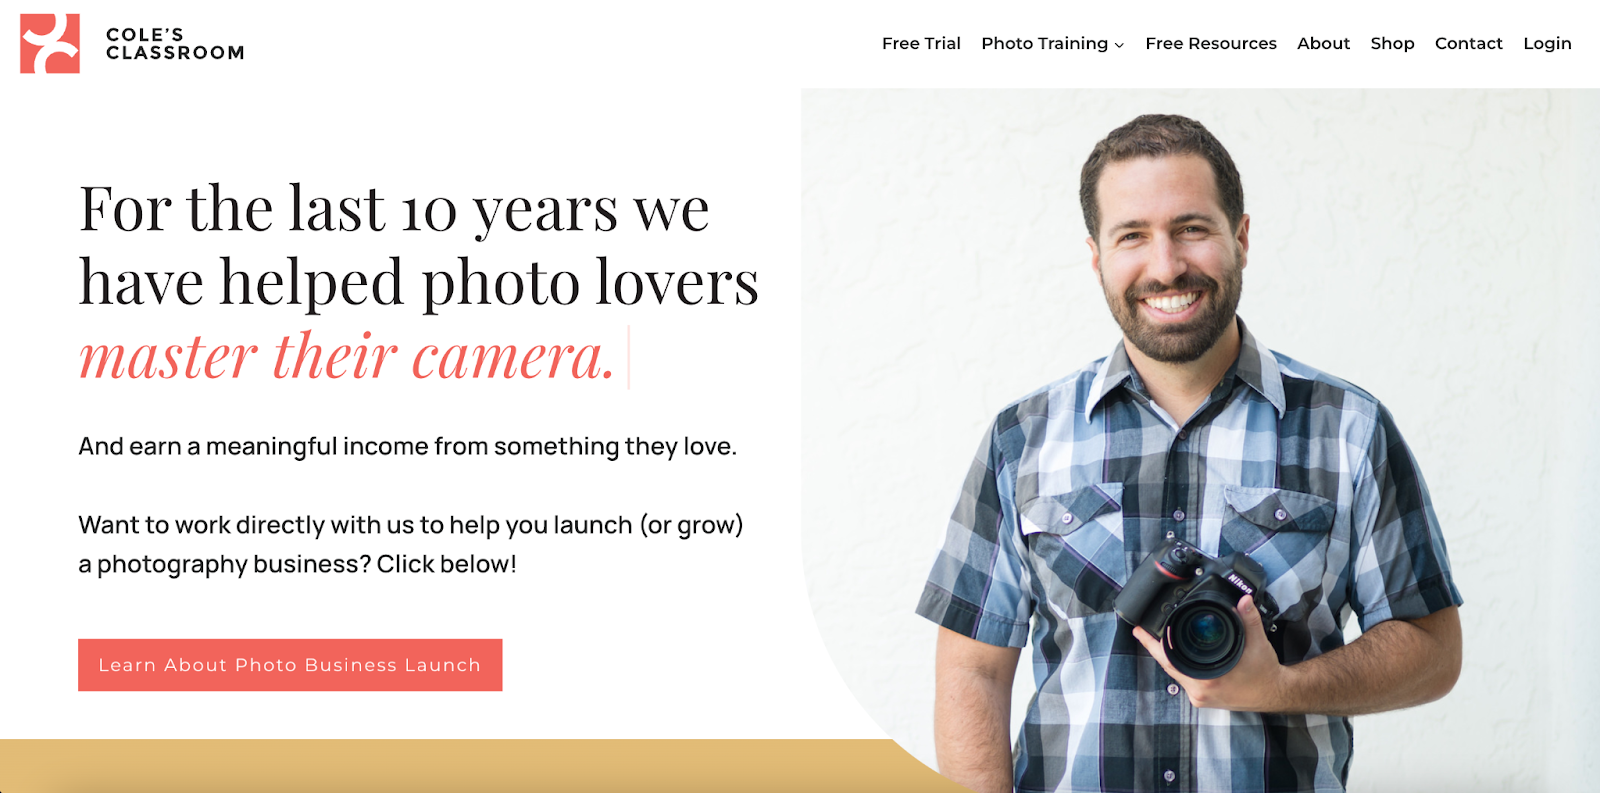Open the Free Trial page

pos(921,43)
